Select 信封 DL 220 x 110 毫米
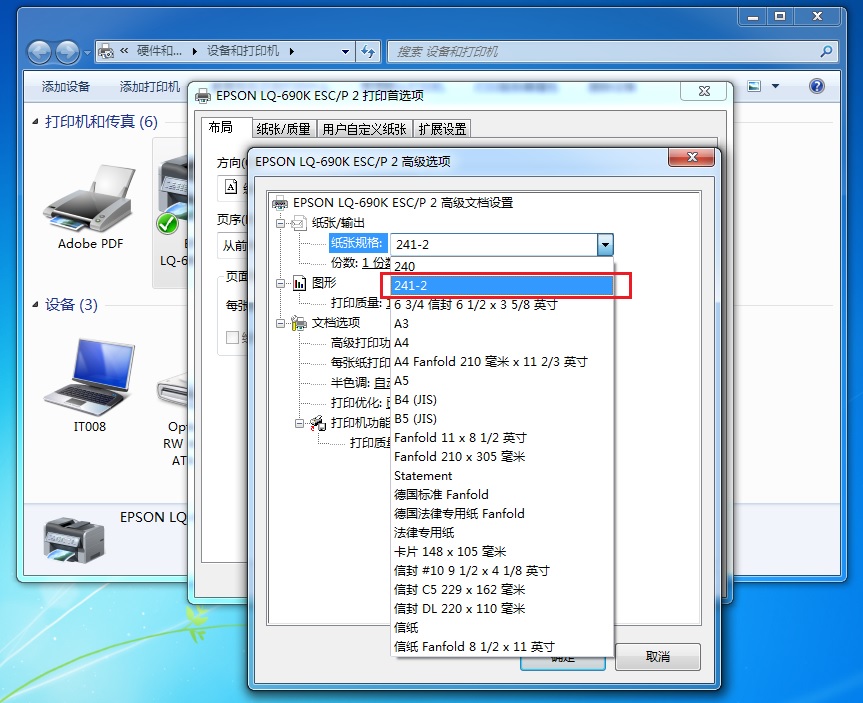Viewport: 863px width, 703px height. click(x=502, y=608)
